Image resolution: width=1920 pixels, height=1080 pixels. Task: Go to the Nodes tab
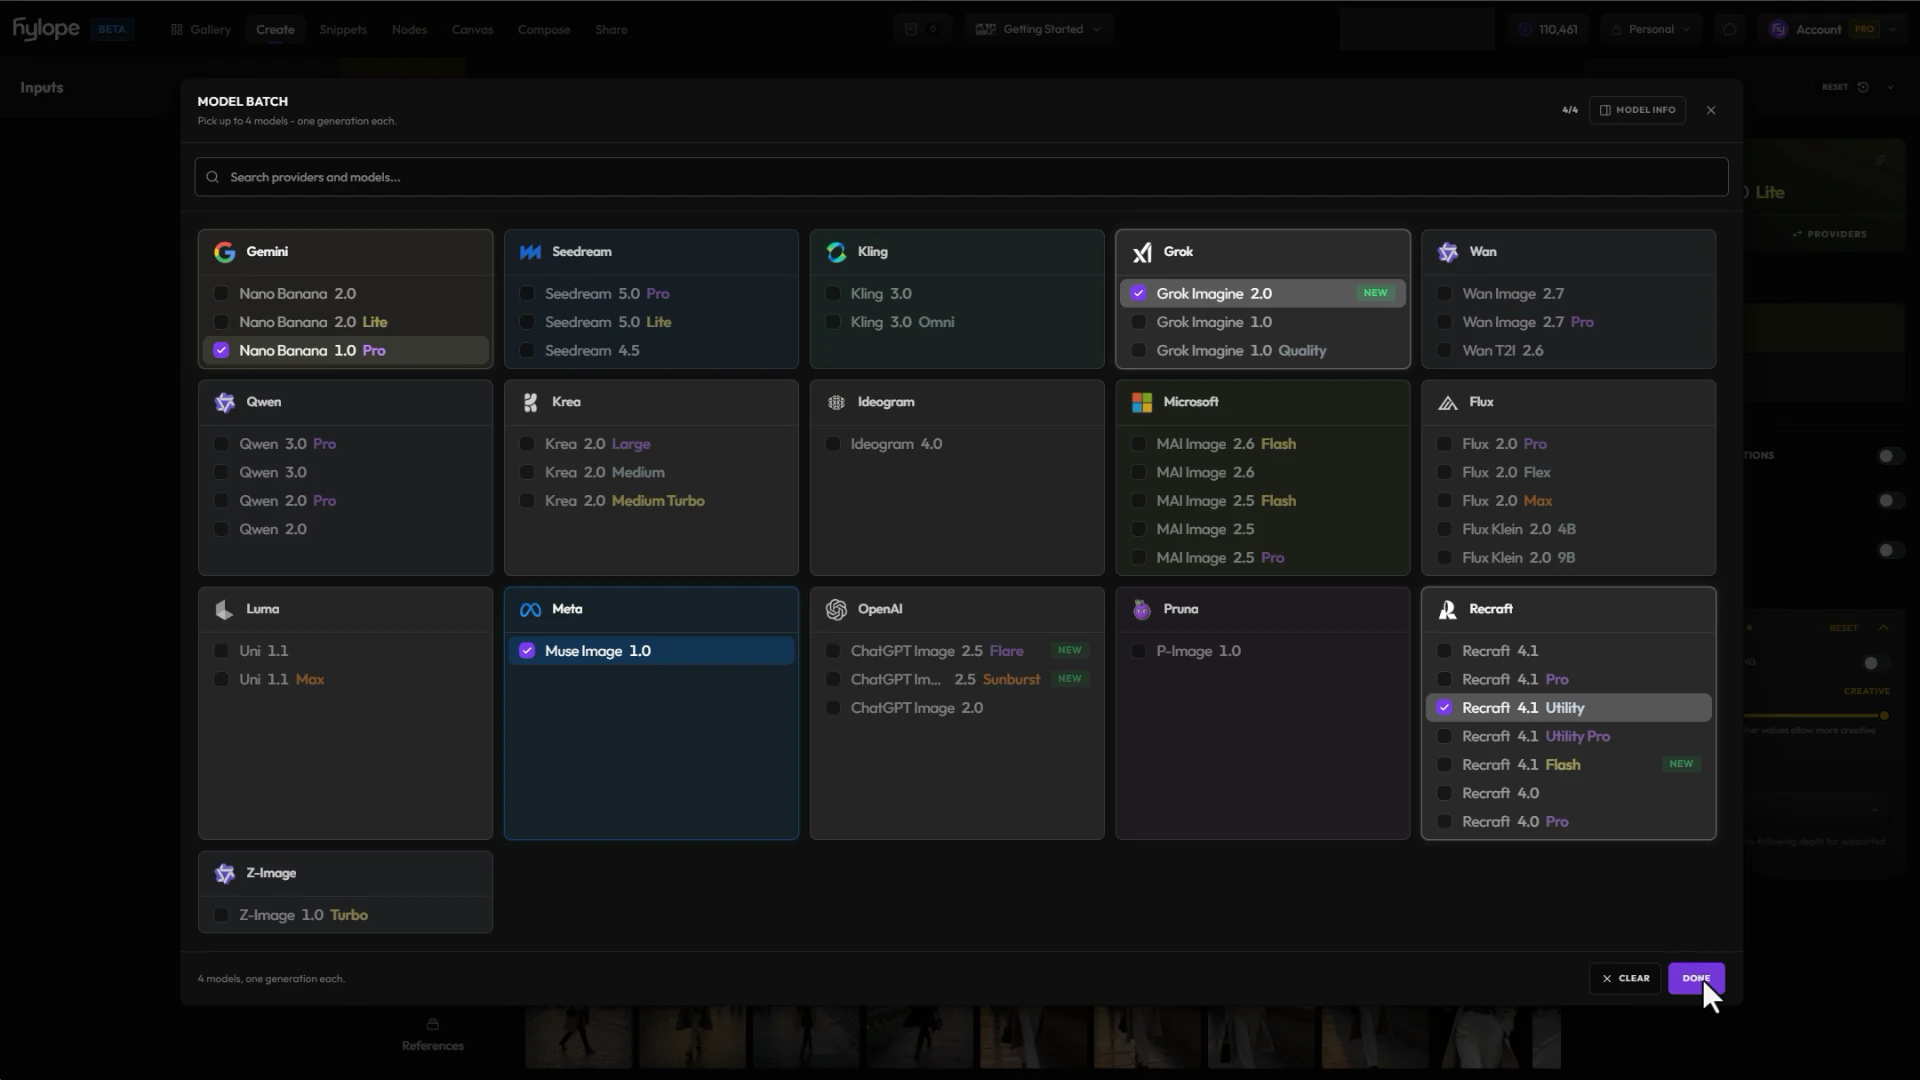pos(409,29)
